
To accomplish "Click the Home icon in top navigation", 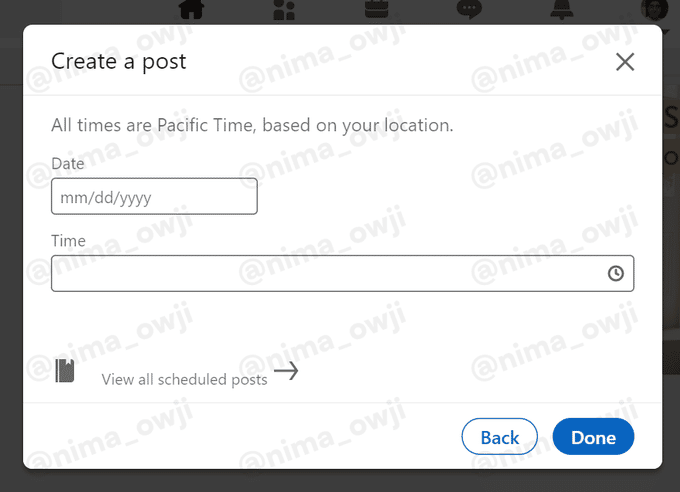I will [x=192, y=9].
